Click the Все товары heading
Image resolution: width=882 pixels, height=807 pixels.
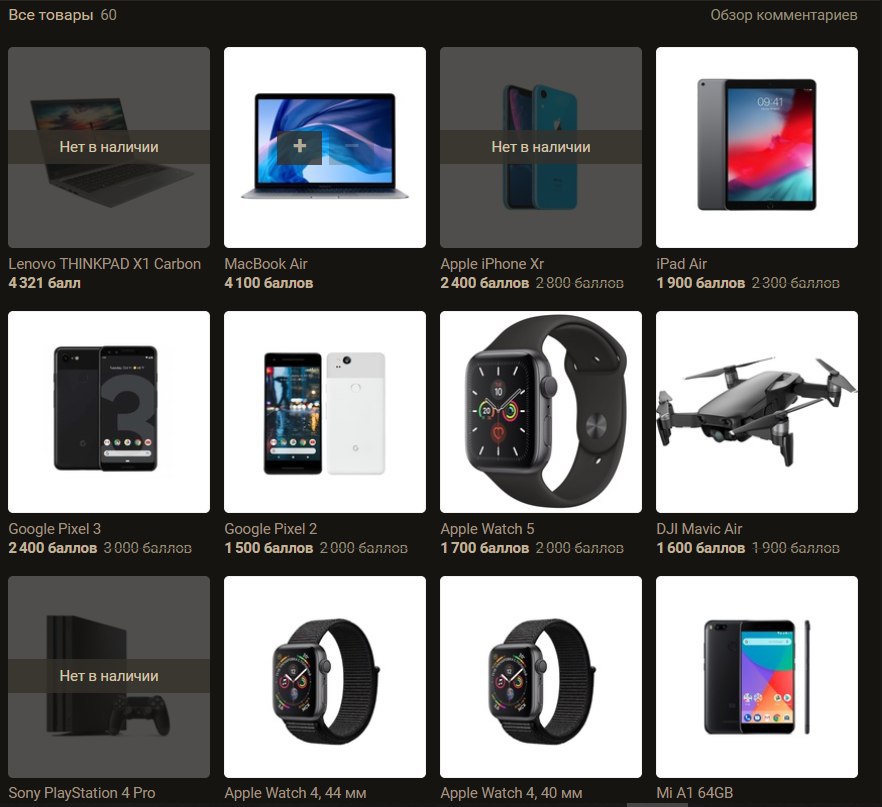[x=51, y=15]
